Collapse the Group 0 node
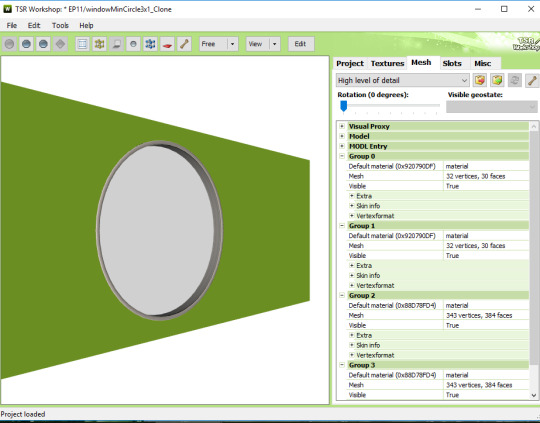The height and width of the screenshot is (423, 540). coord(342,156)
